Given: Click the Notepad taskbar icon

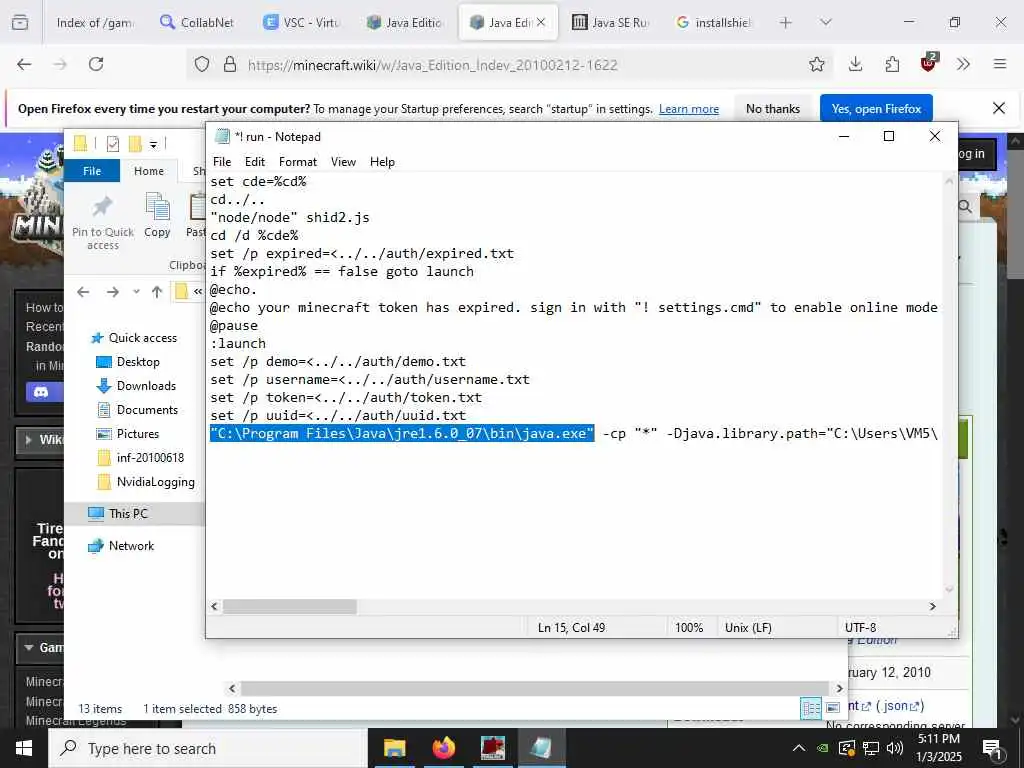Looking at the screenshot, I should point(542,748).
